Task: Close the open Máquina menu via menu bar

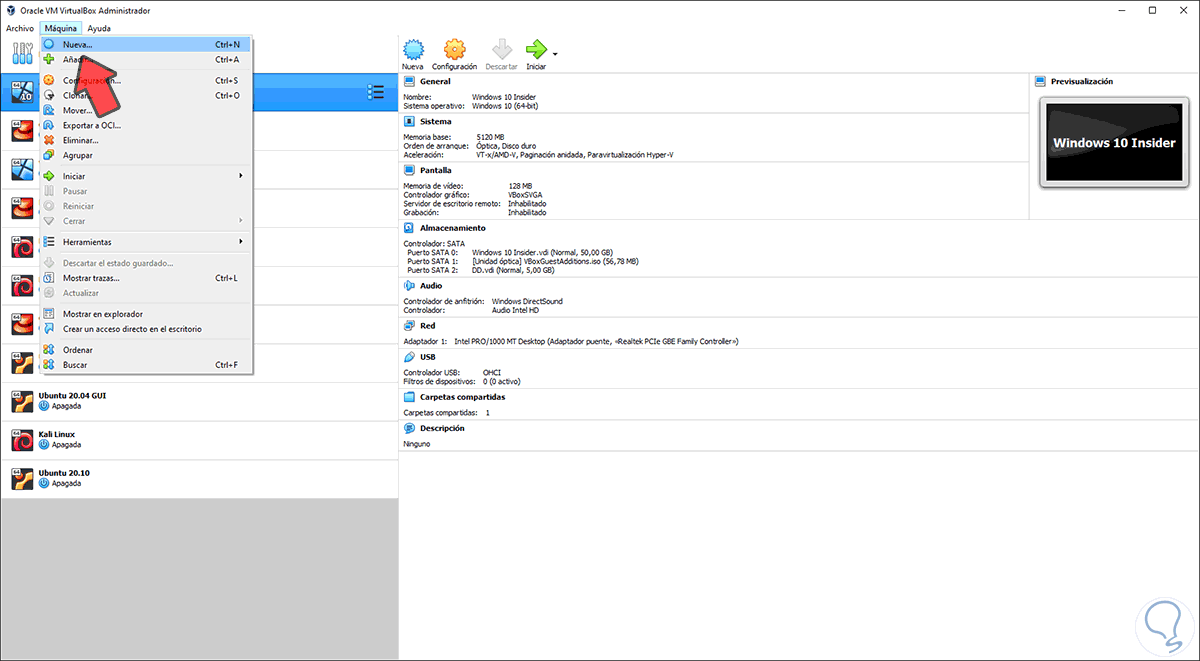Action: [61, 28]
